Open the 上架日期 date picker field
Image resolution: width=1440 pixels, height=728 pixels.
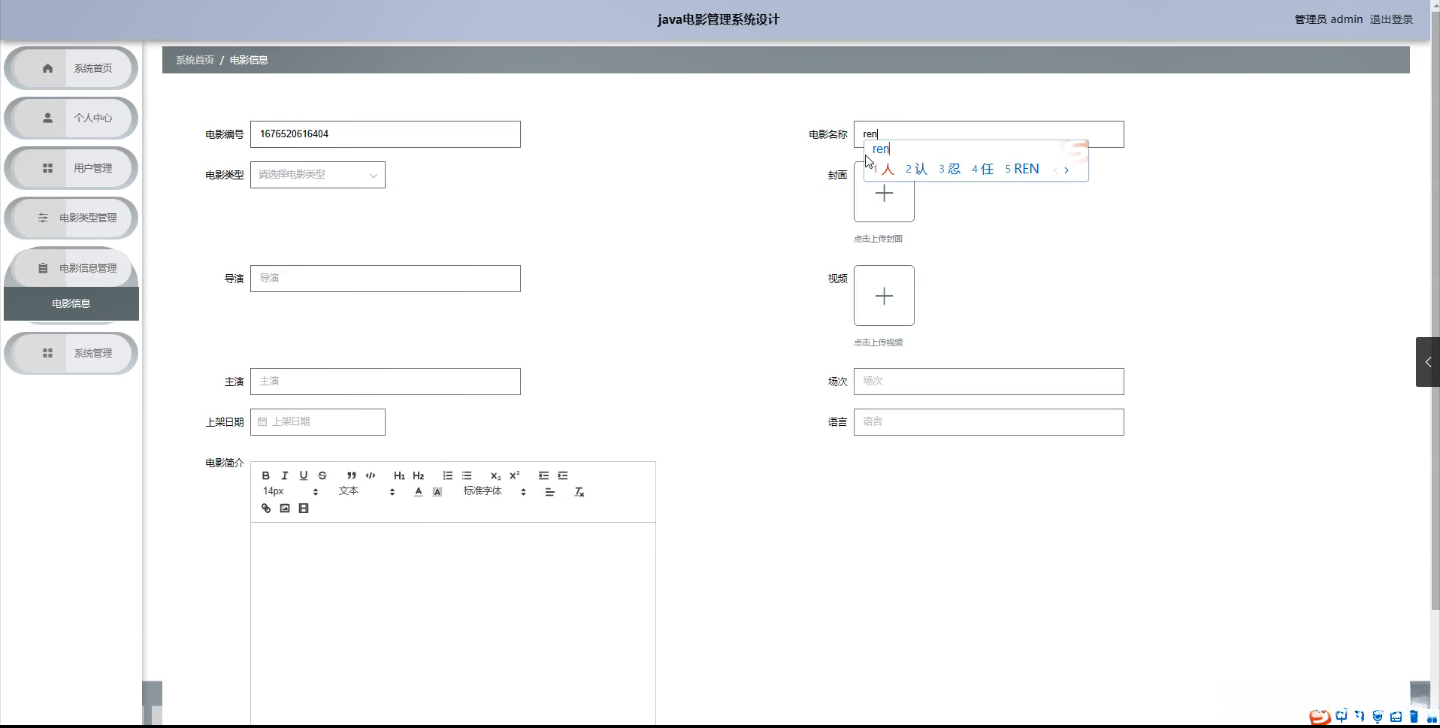coord(318,422)
